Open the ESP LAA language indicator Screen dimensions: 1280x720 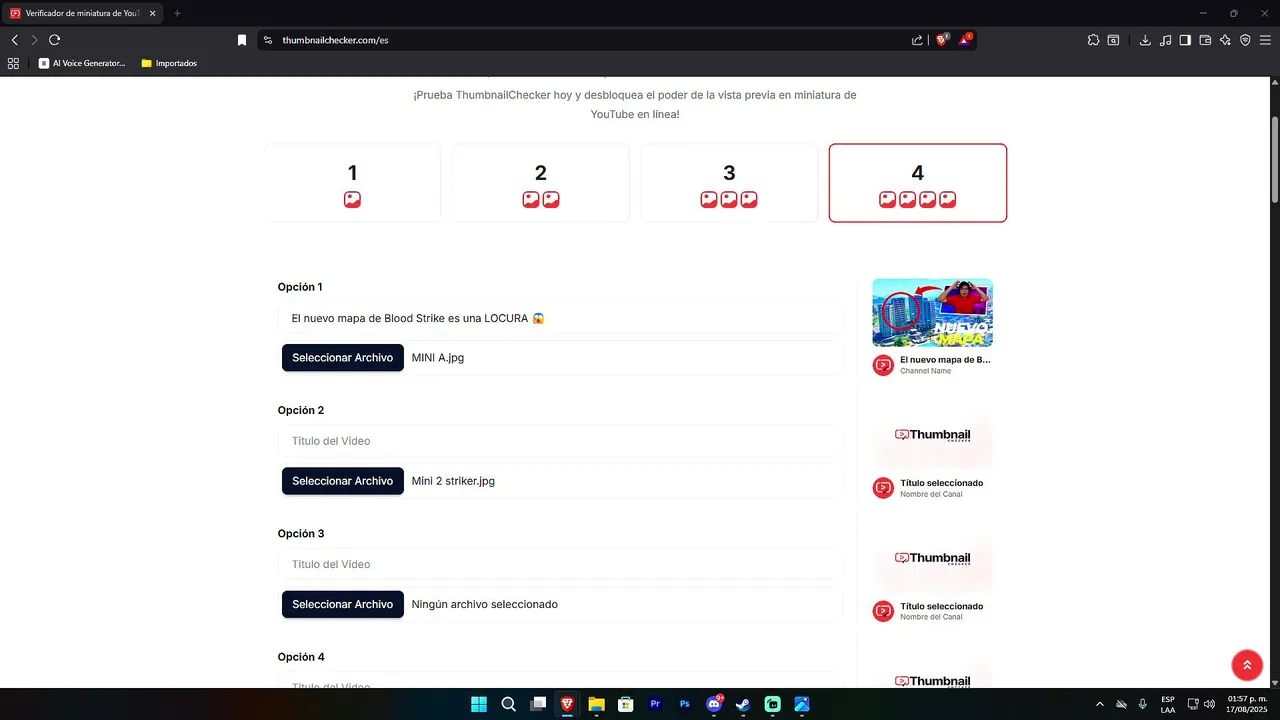pos(1168,704)
